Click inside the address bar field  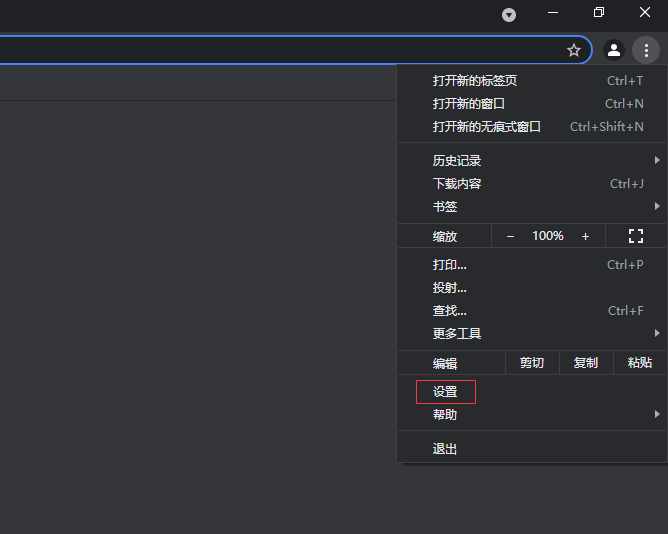click(x=280, y=50)
